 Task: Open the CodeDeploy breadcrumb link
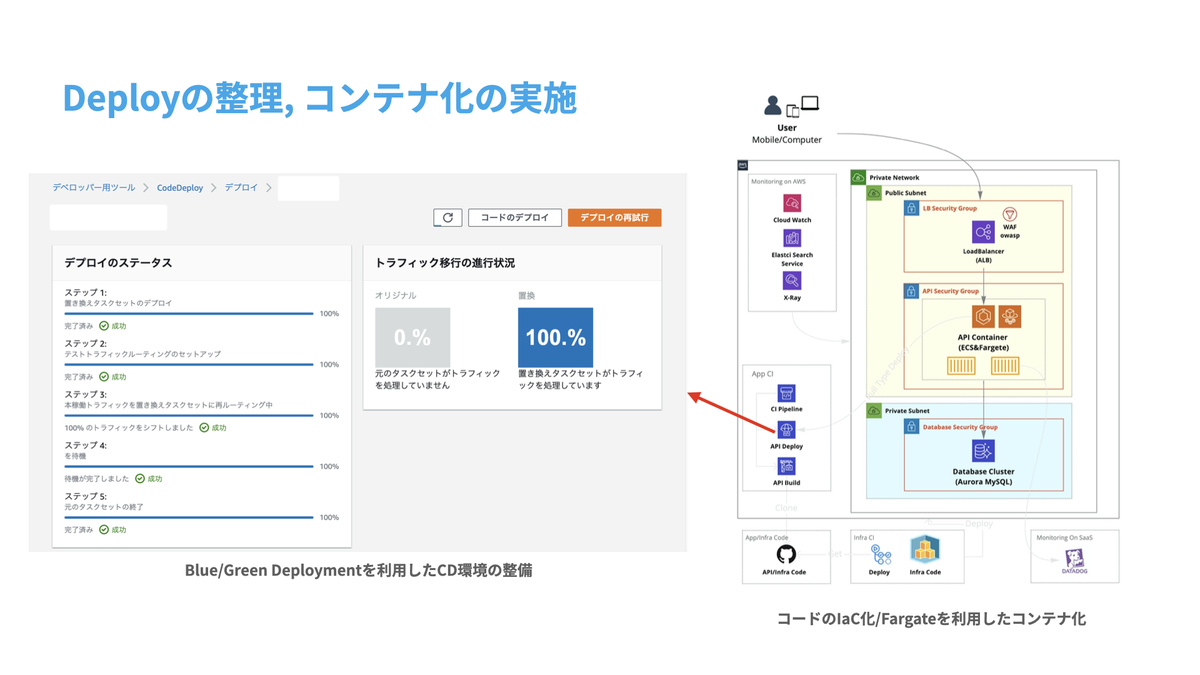(180, 188)
